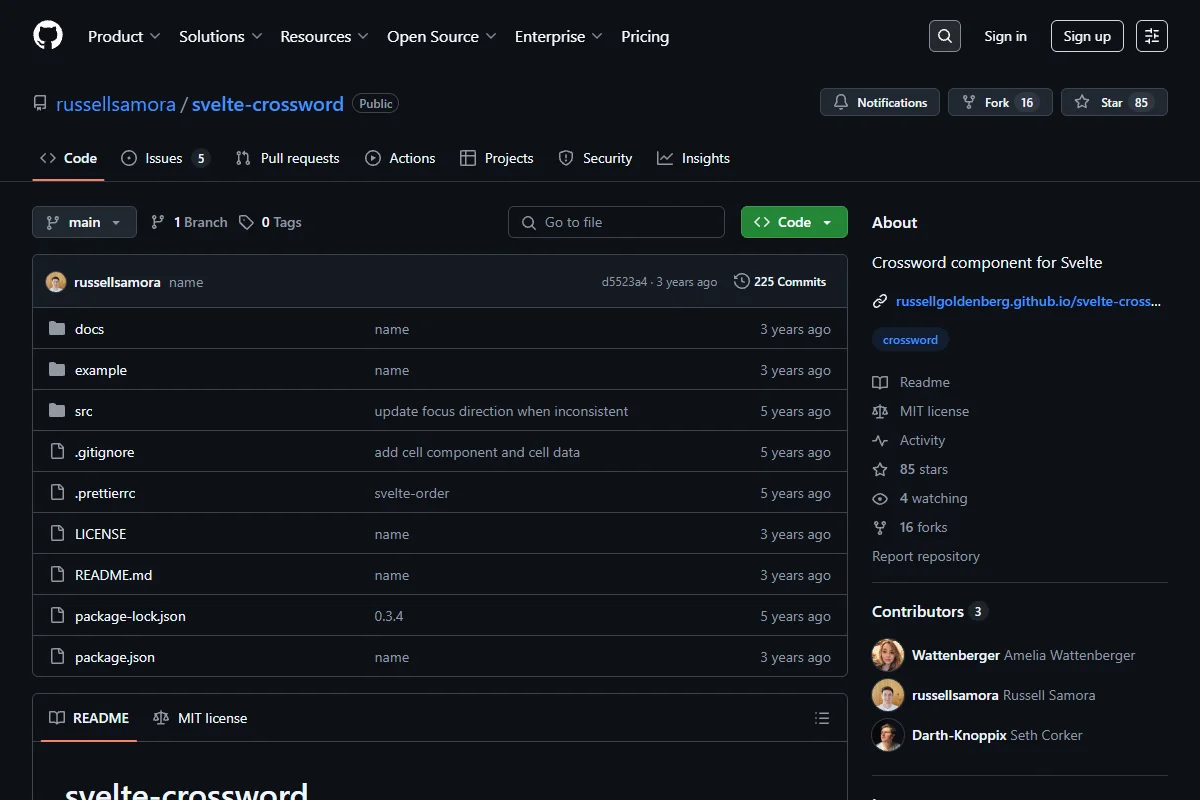Expand the main branch selector

84,222
